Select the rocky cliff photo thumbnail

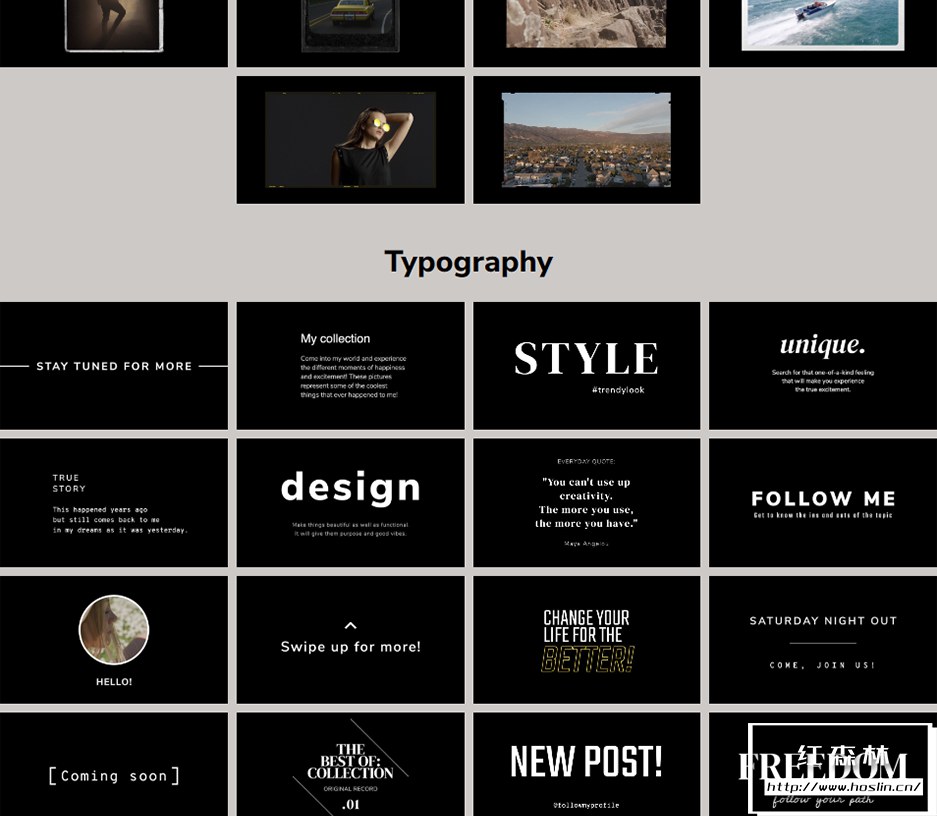pos(586,33)
